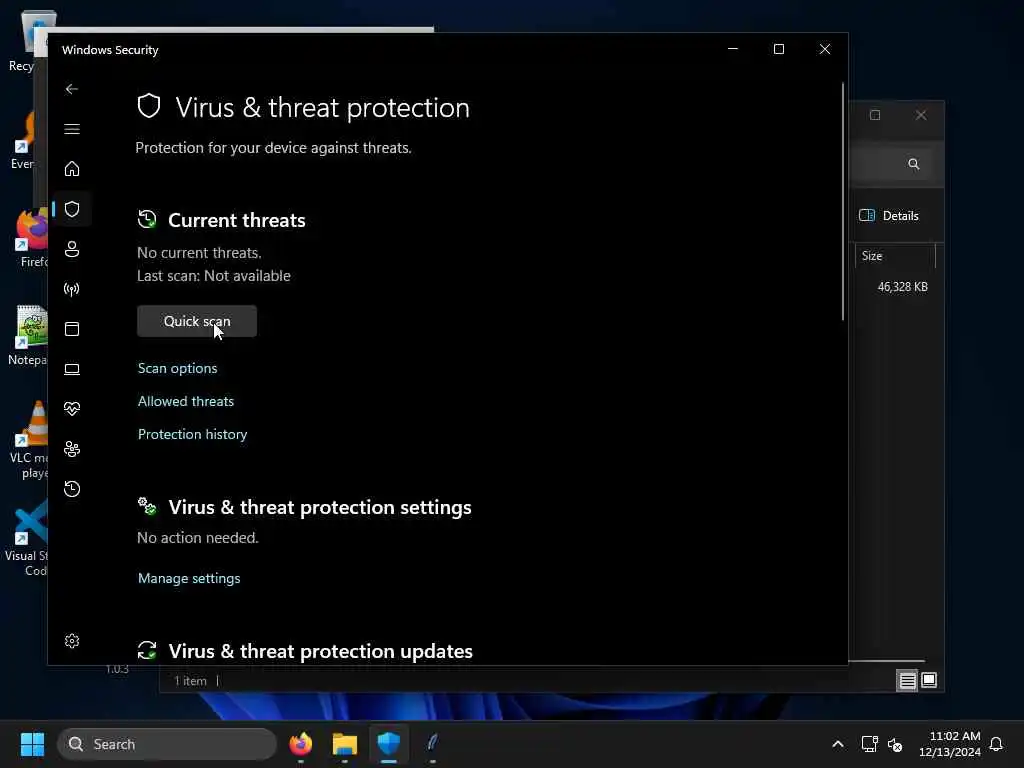This screenshot has width=1024, height=768.
Task: Click the Windows Security vertical scrollbar
Action: (843, 201)
